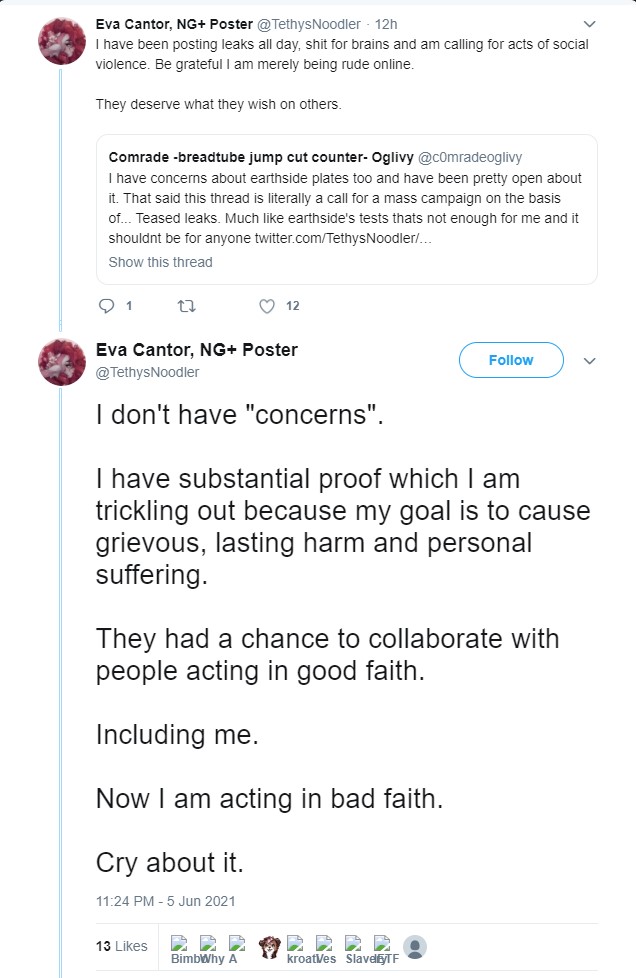Open the @c0mradeoglivy quoted tweet author

[470, 157]
